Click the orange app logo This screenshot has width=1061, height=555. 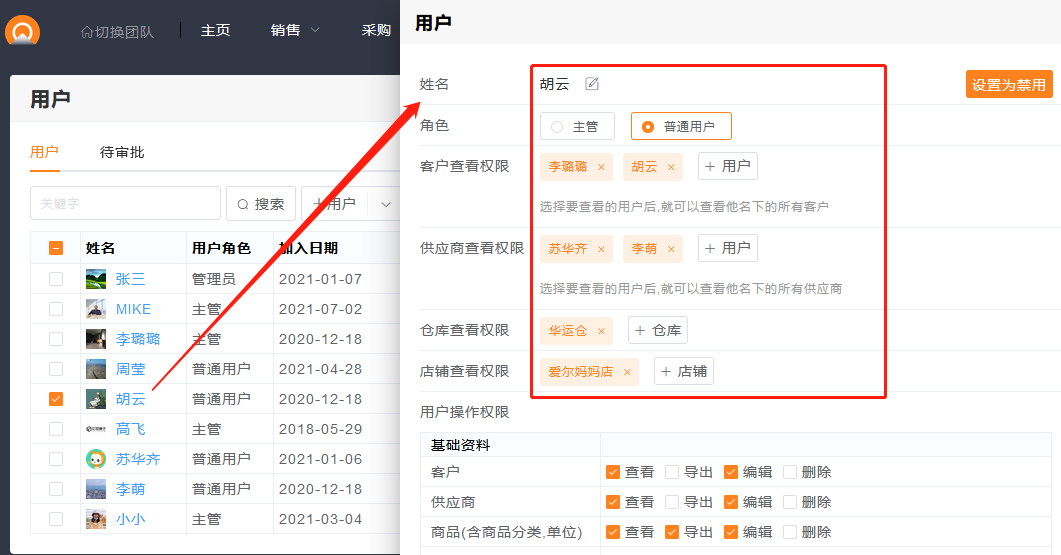(x=22, y=31)
